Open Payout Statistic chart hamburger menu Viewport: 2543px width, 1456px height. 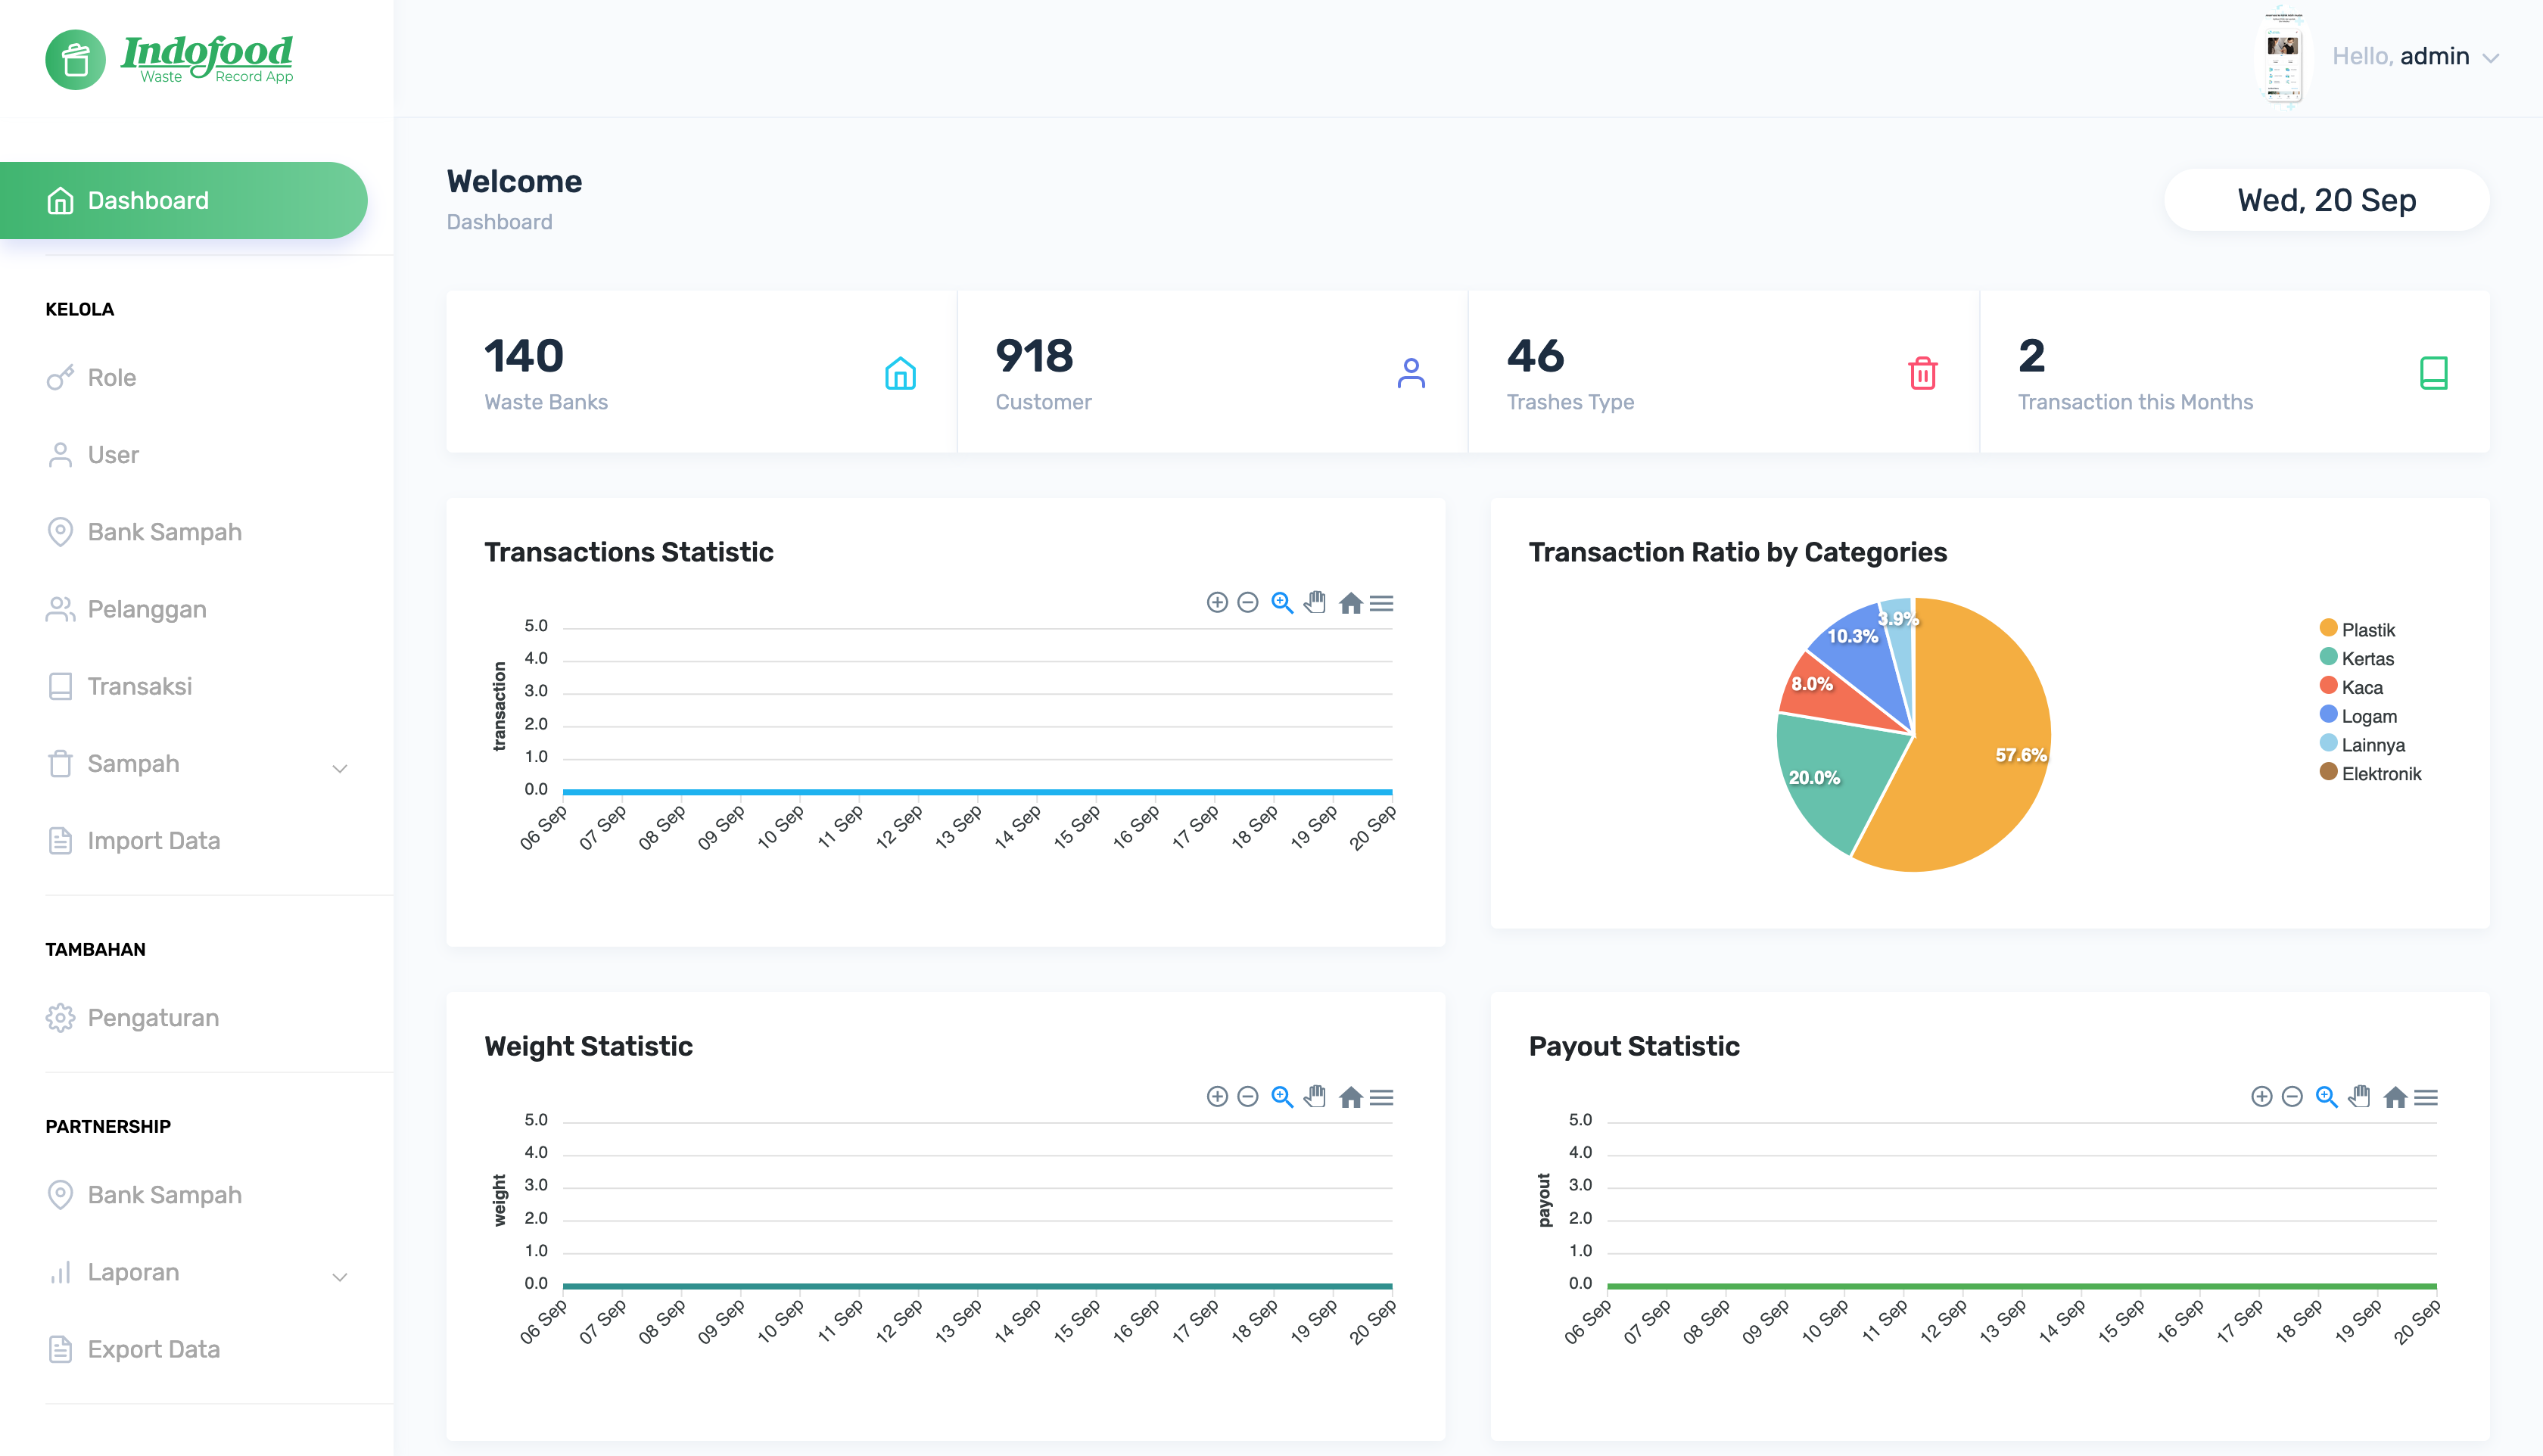(x=2425, y=1097)
